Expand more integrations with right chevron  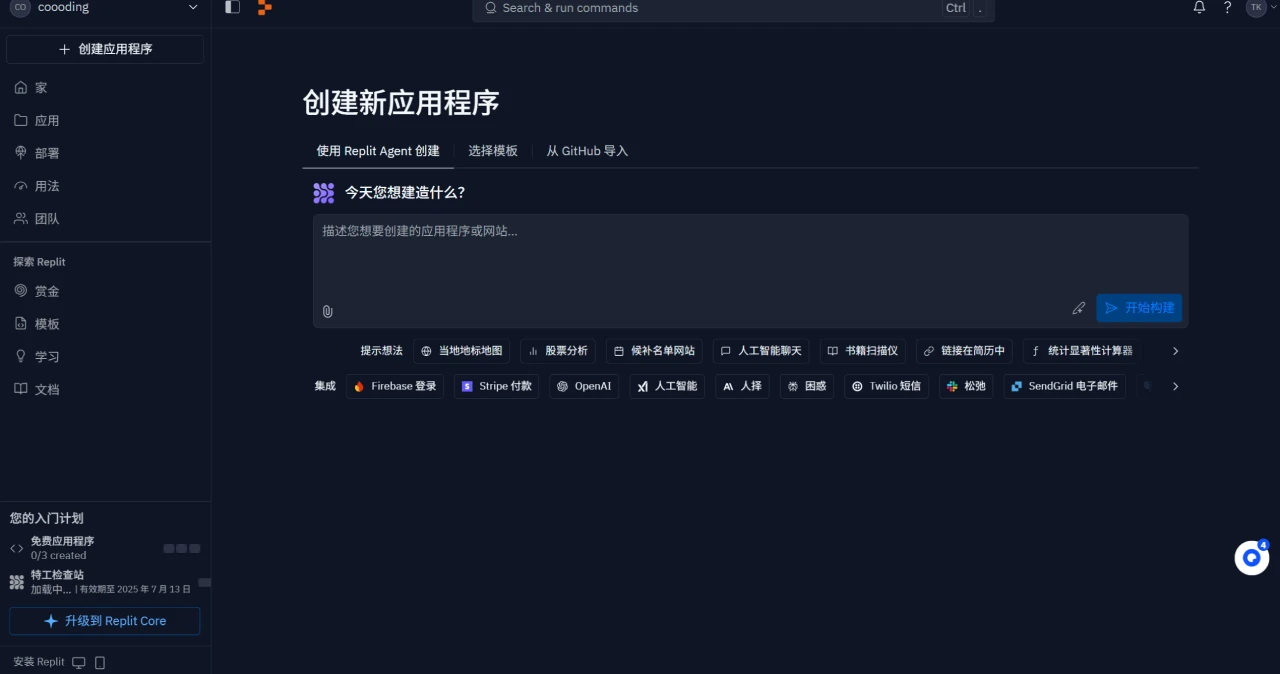coord(1175,386)
